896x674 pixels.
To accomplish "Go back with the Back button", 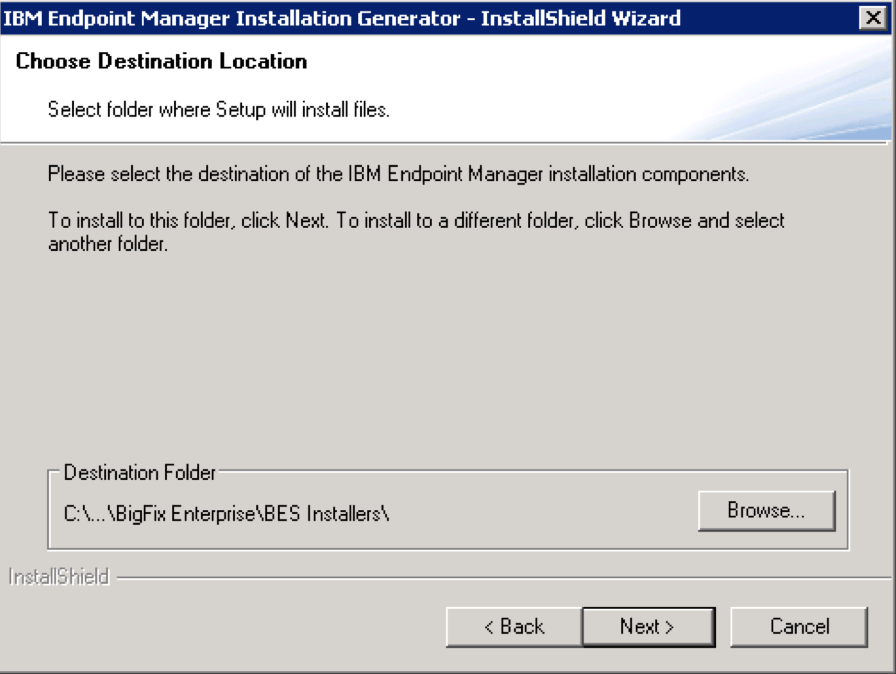I will tap(513, 627).
